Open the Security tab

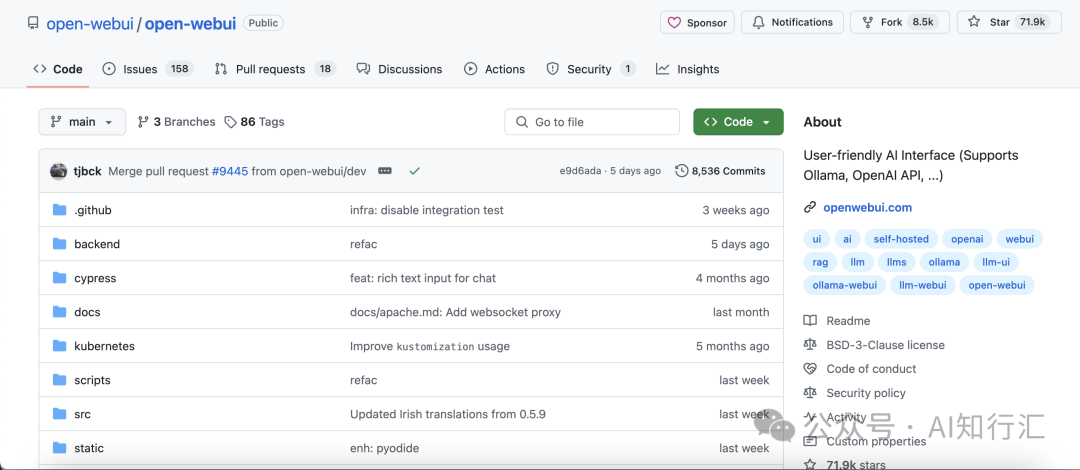591,69
